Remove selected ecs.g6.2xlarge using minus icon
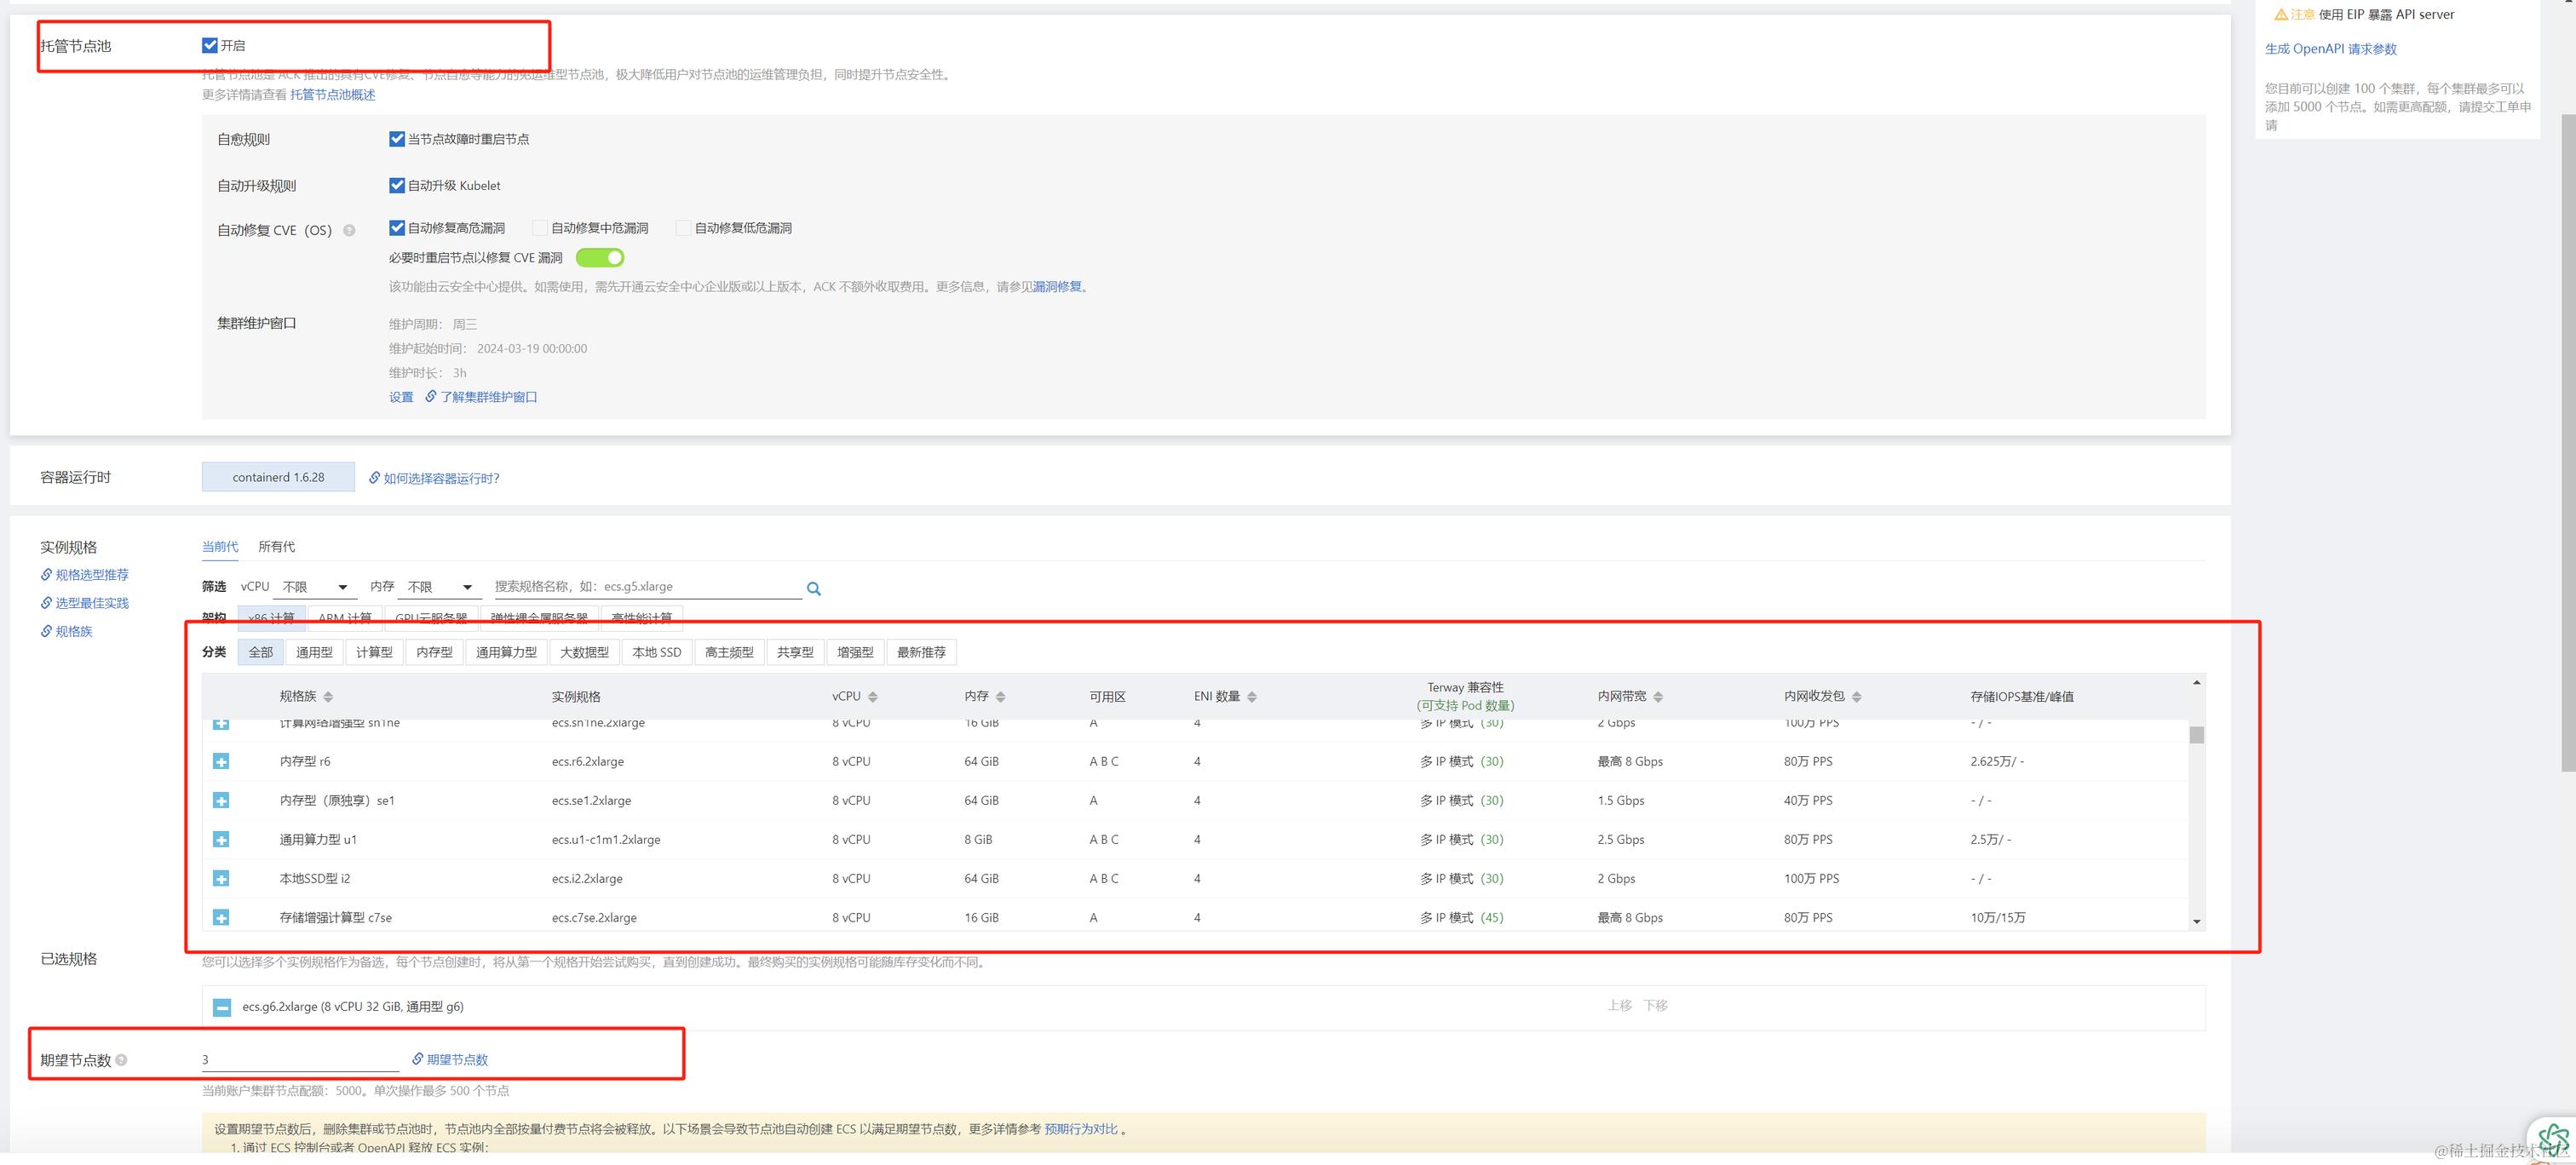Screen dimensions: 2576x1165 [x=222, y=1008]
